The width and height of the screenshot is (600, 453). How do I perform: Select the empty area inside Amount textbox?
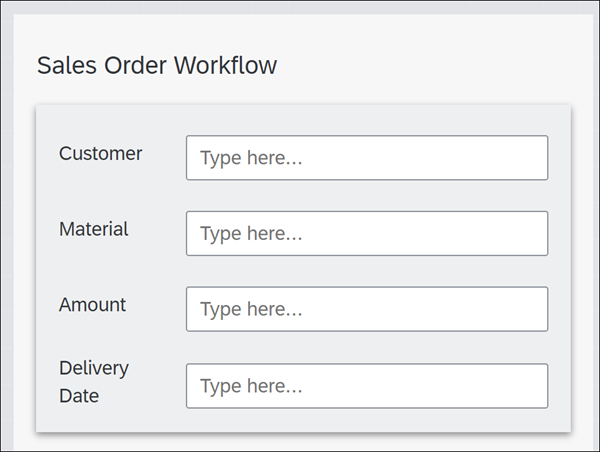coord(425,309)
